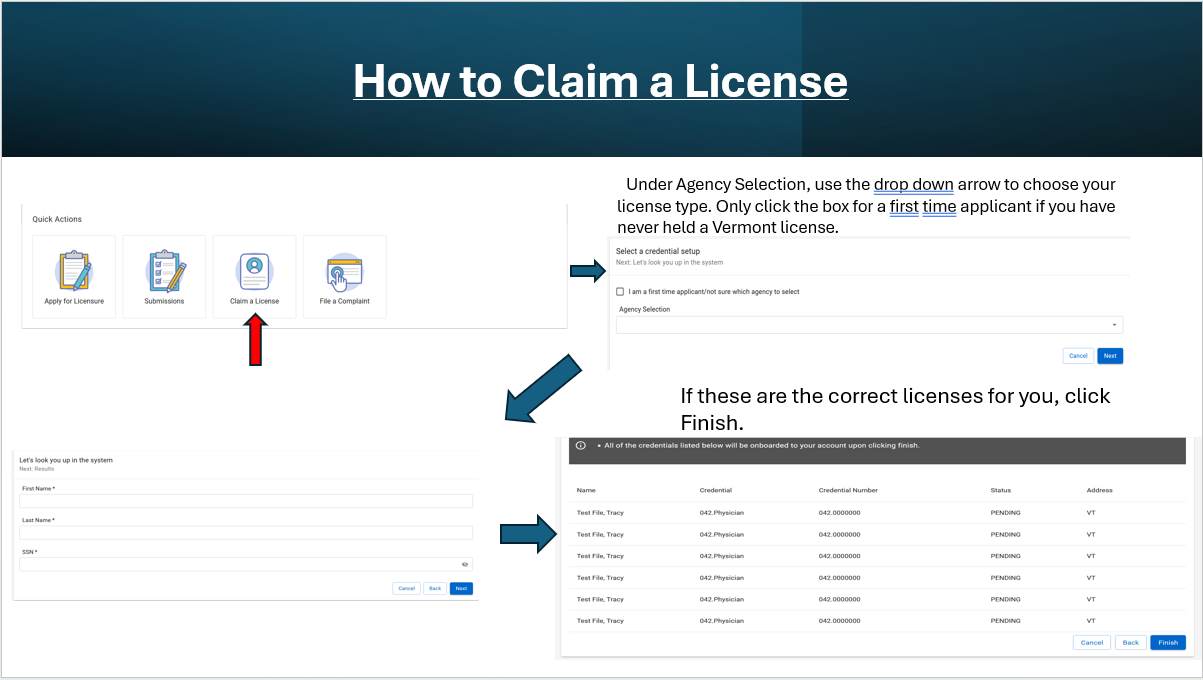This screenshot has width=1203, height=680.
Task: Click the Submissions clipboard icon
Action: [164, 276]
